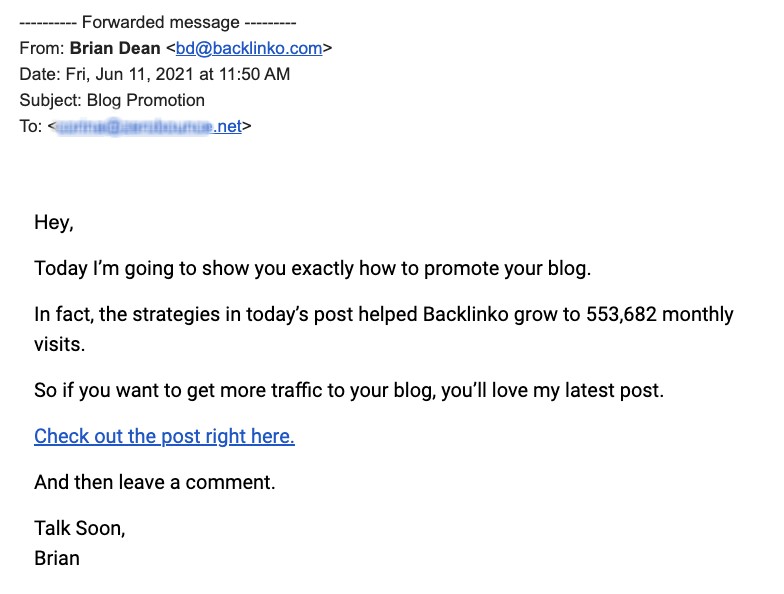Screen dimensions: 784x594
Task: Click the "553,682" number in the body
Action: 620,314
